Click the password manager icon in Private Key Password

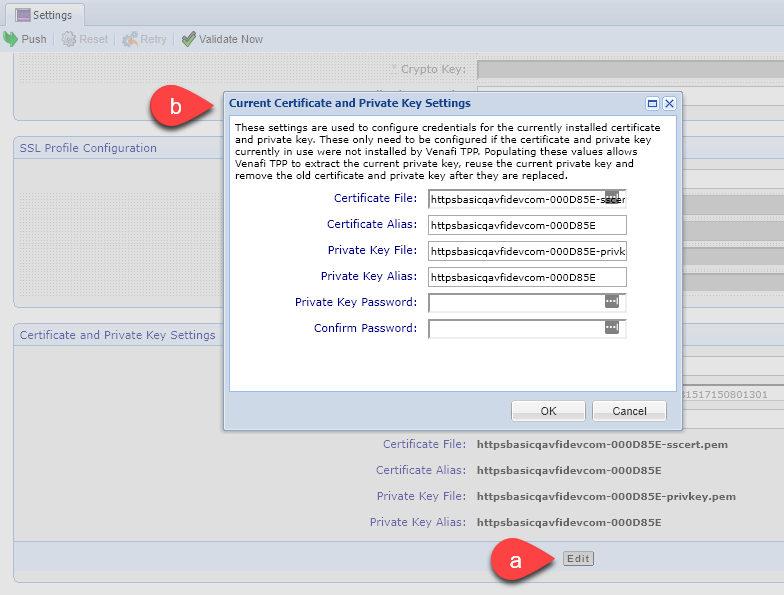point(612,302)
